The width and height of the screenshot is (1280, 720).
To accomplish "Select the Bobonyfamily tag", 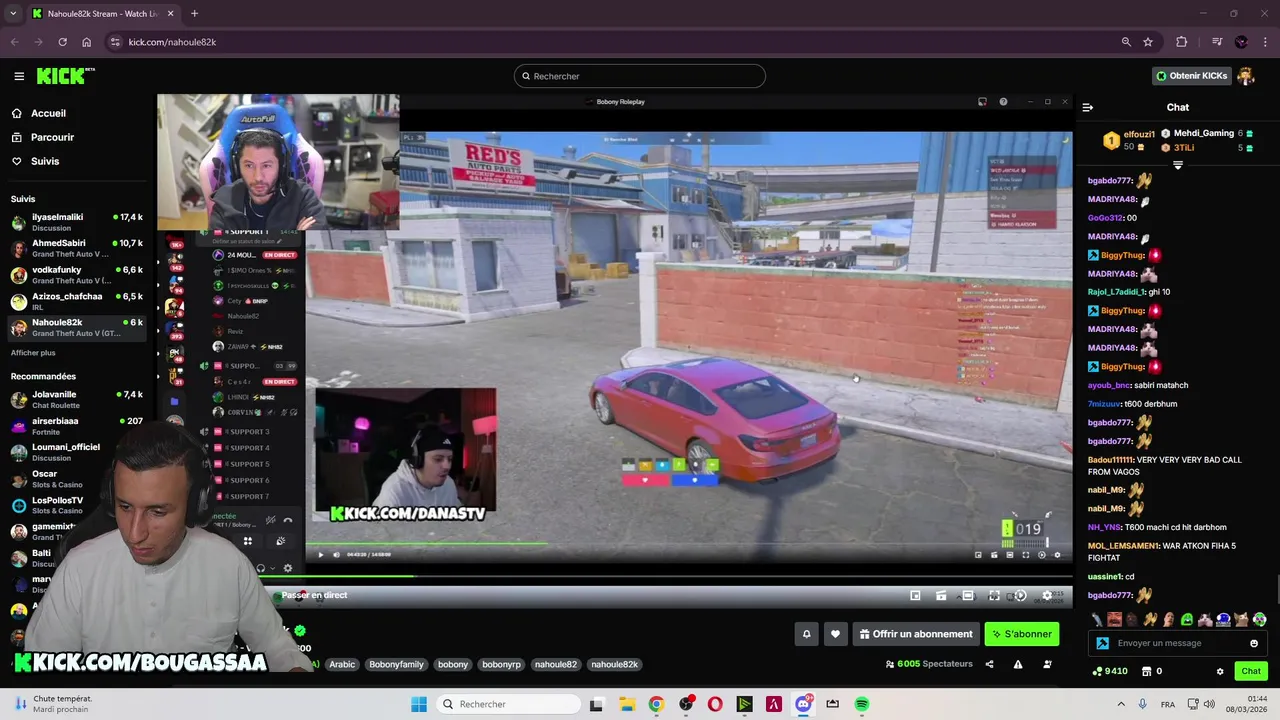I will click(397, 664).
